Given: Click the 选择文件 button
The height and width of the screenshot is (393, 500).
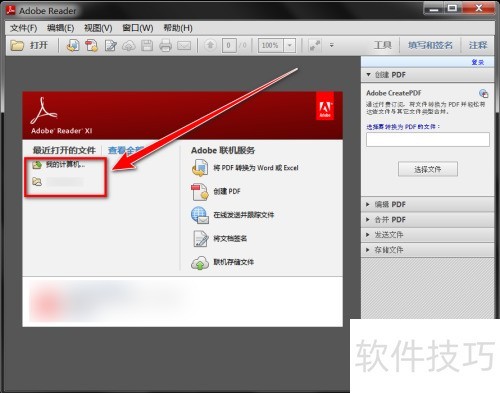Looking at the screenshot, I should (x=428, y=169).
